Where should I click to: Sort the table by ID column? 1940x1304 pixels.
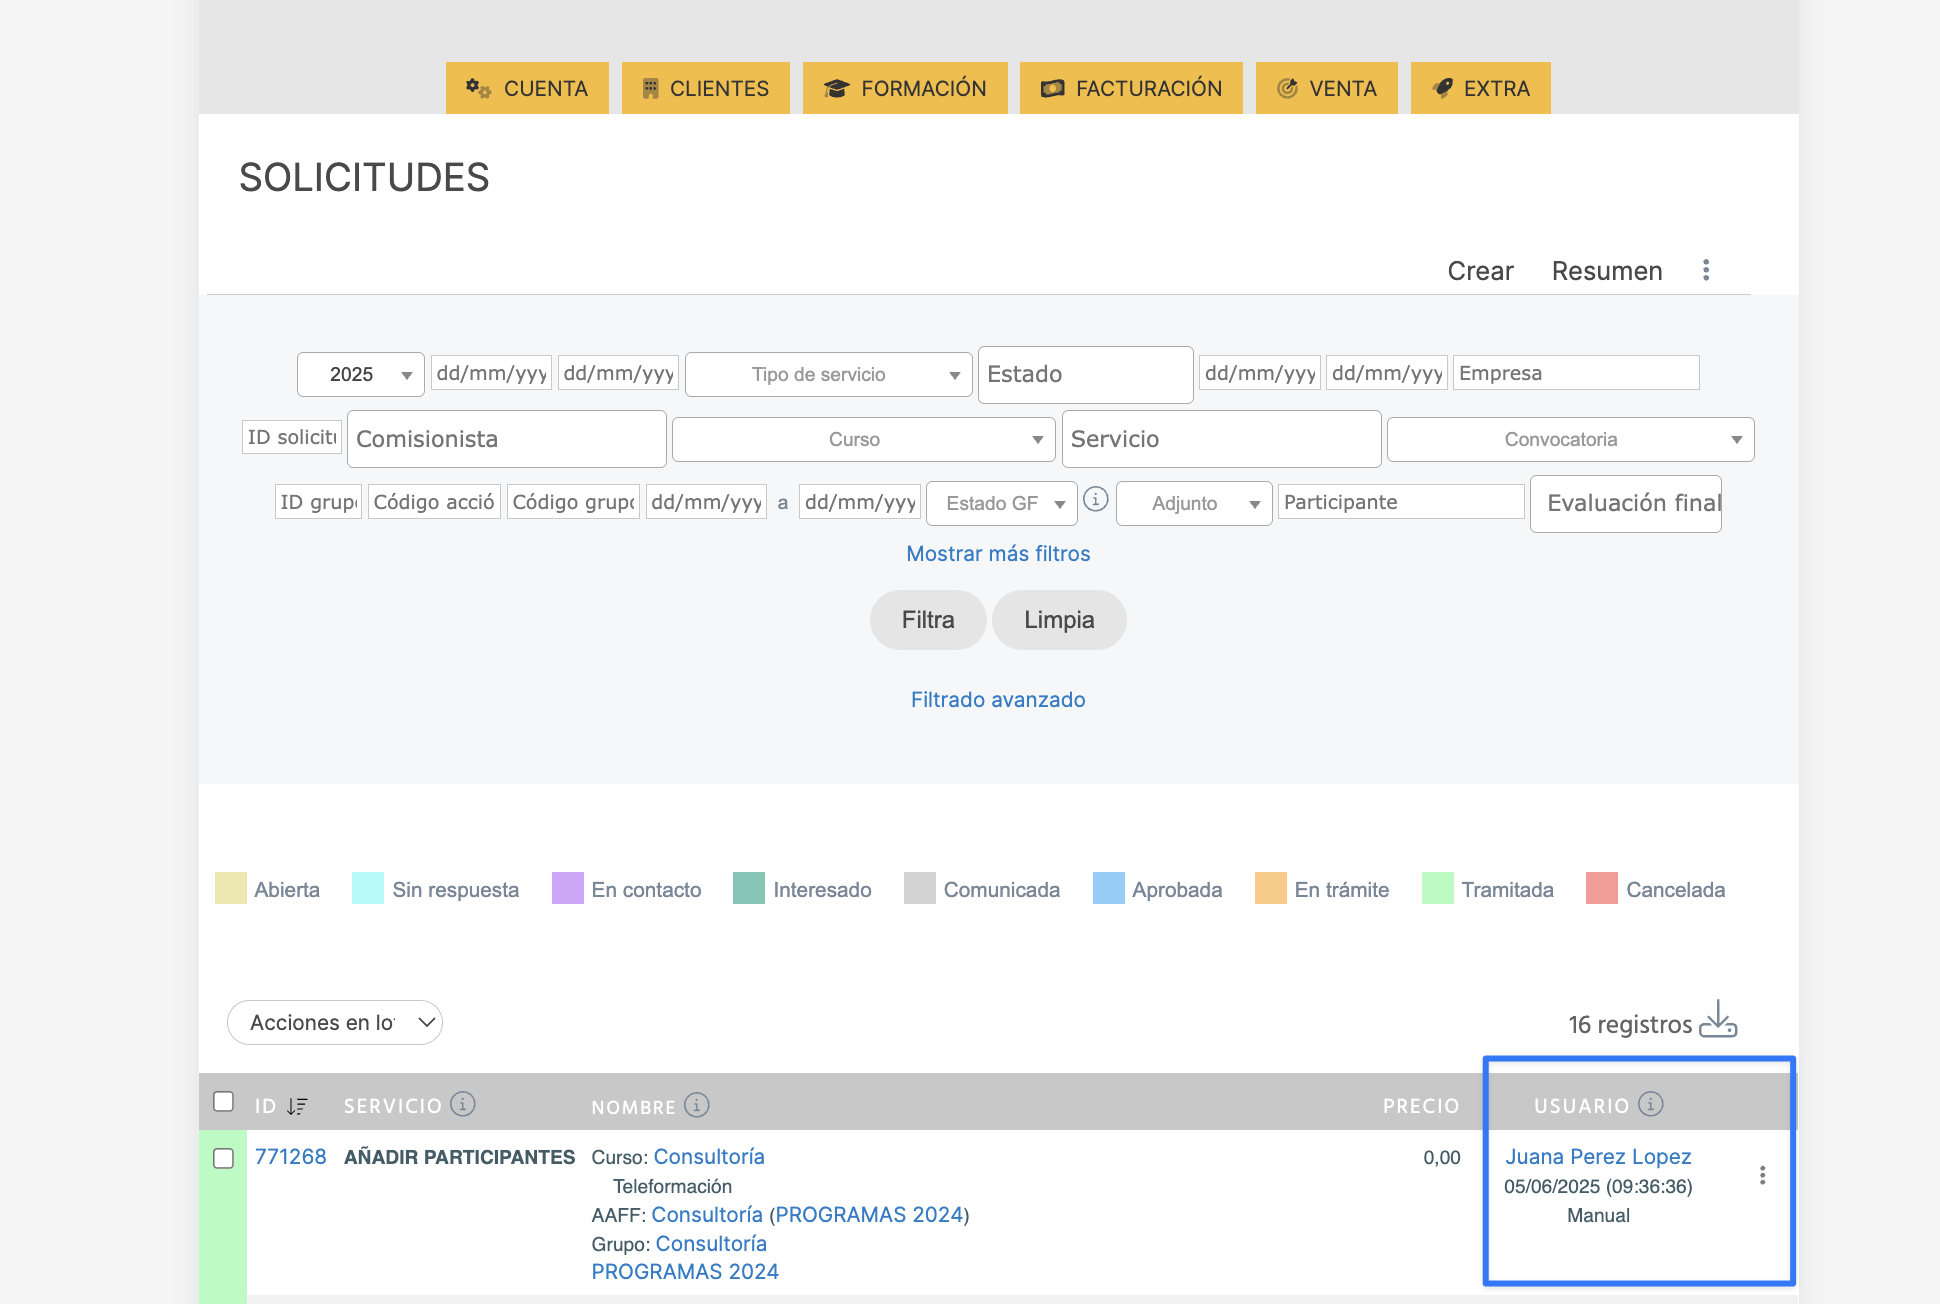(x=296, y=1106)
